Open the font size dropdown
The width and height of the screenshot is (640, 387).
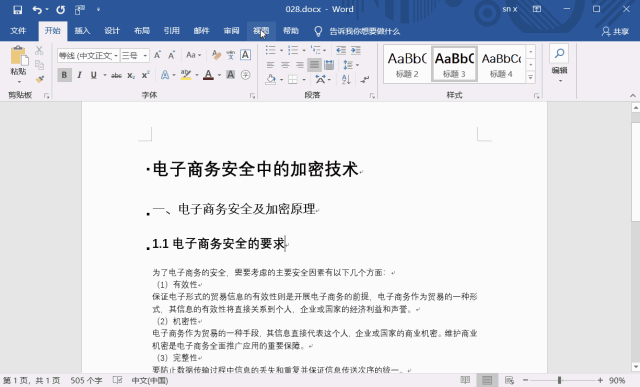[x=145, y=56]
